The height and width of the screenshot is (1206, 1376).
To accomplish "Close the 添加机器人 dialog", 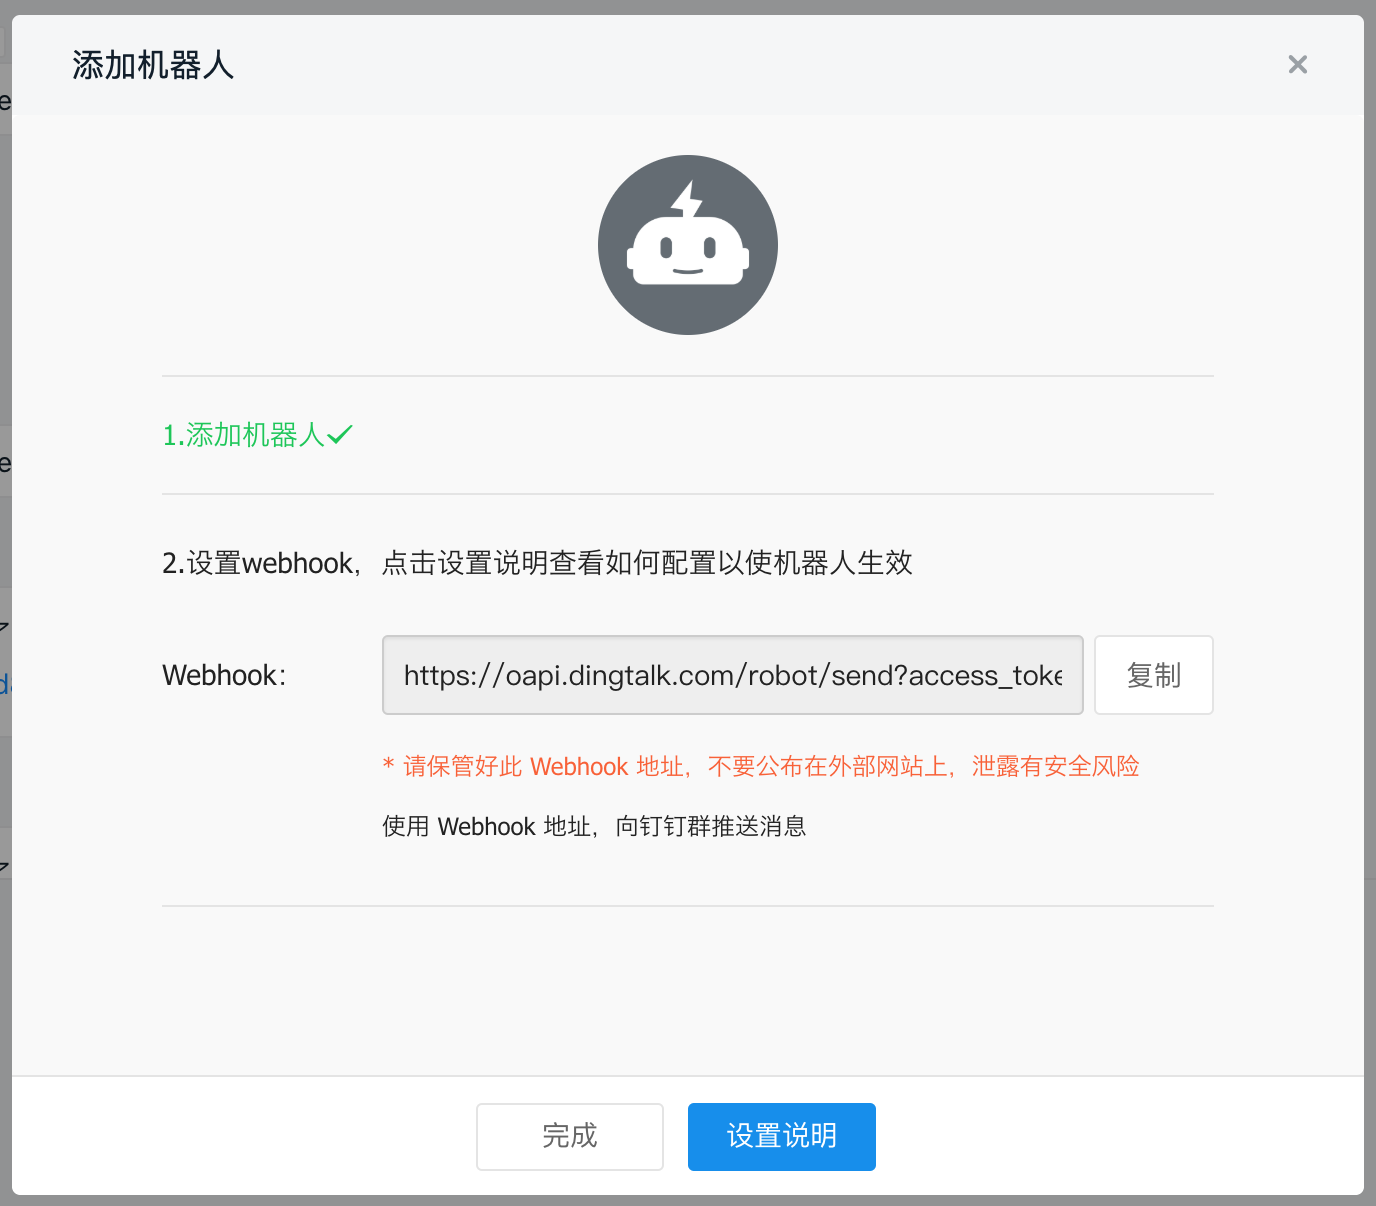I will click(x=1297, y=65).
